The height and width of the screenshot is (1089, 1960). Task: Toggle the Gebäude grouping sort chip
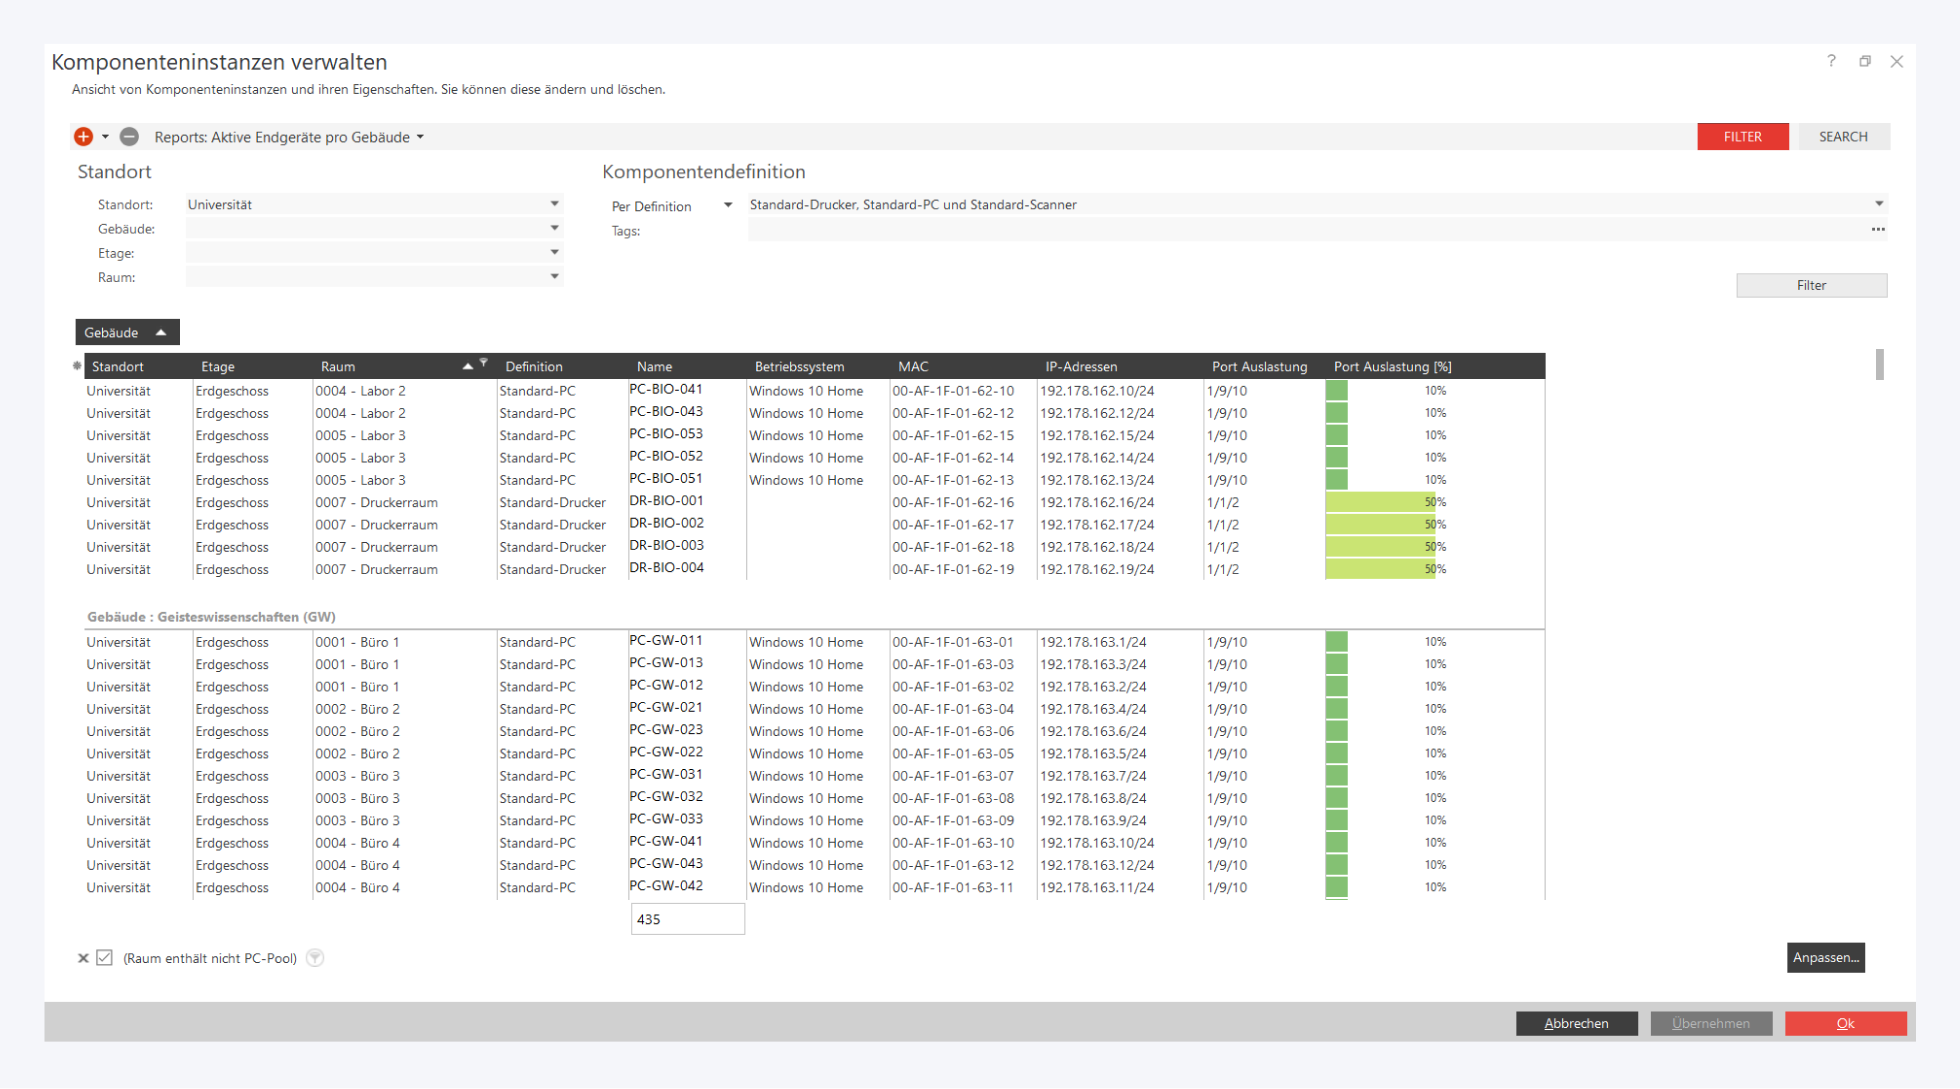click(127, 332)
